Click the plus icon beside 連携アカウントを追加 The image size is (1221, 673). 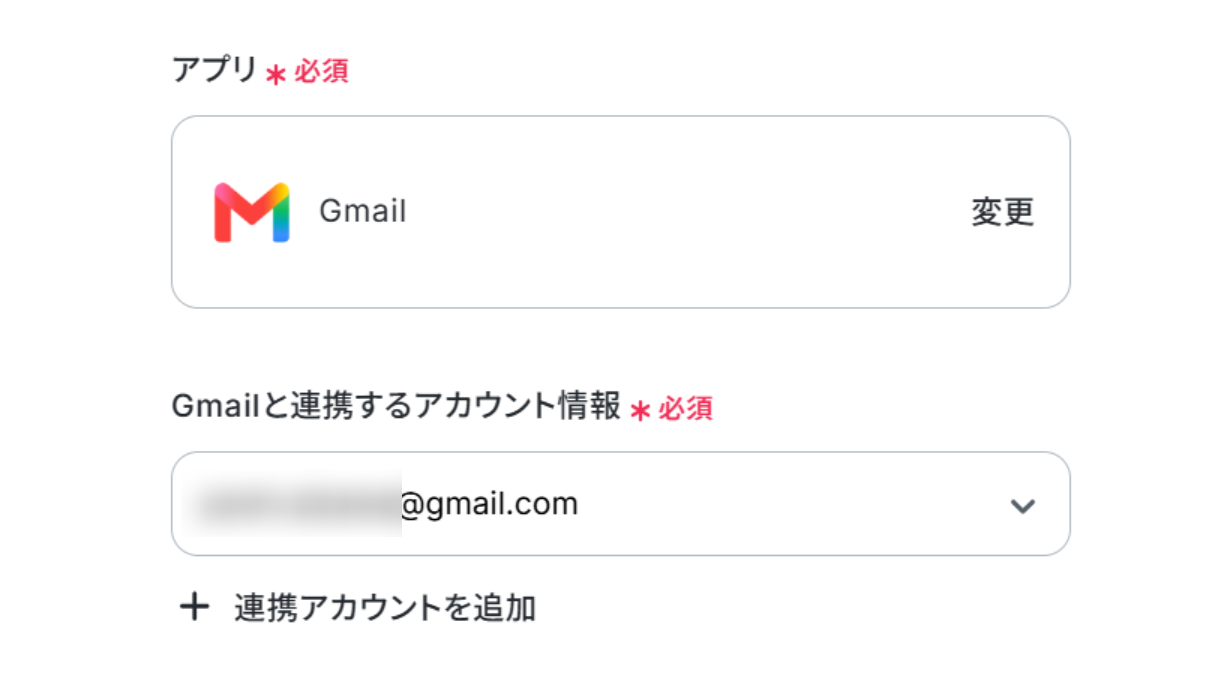tap(194, 606)
